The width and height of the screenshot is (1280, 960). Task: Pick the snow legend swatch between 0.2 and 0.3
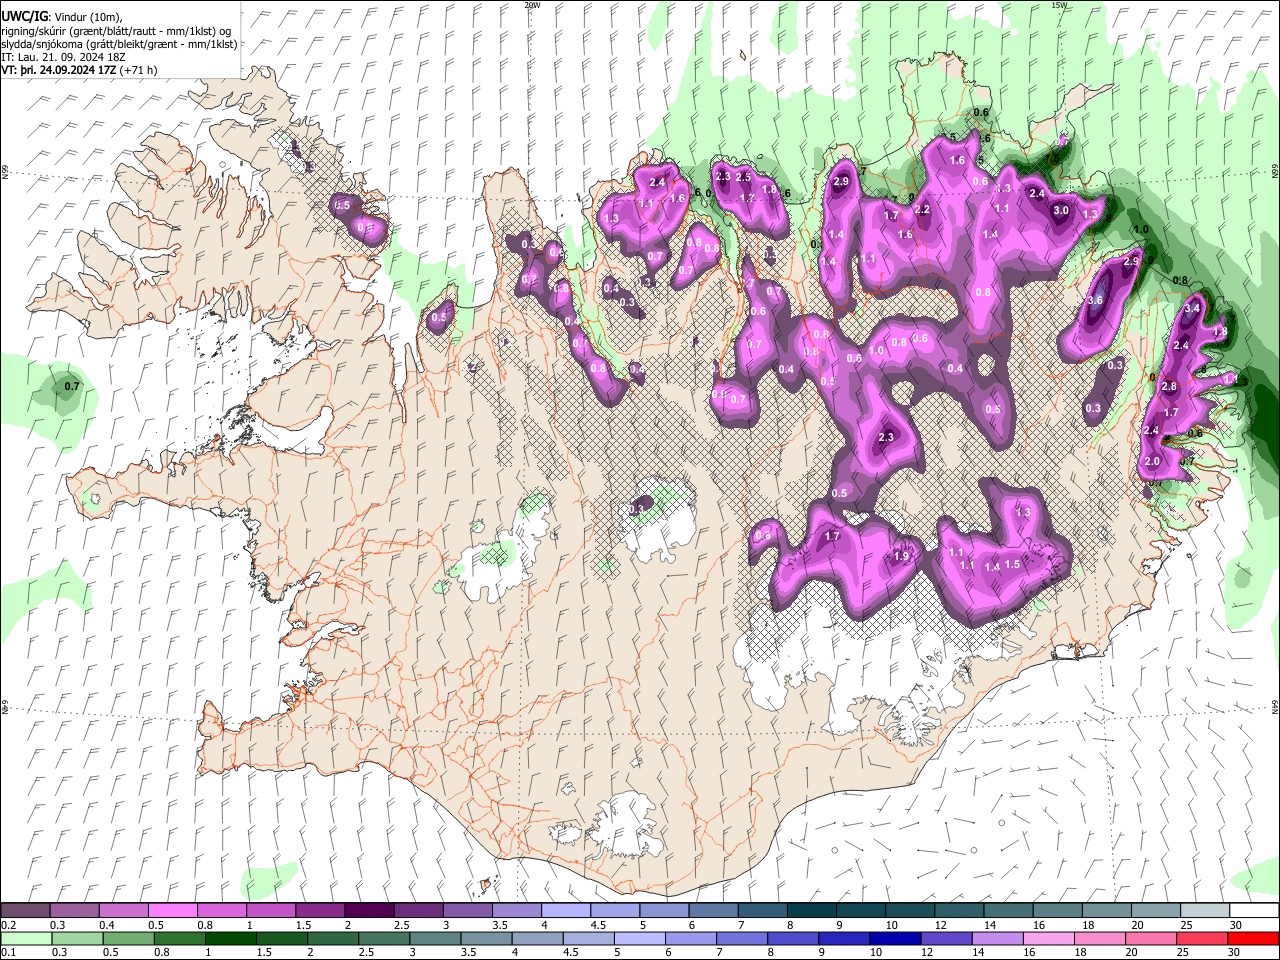point(25,911)
